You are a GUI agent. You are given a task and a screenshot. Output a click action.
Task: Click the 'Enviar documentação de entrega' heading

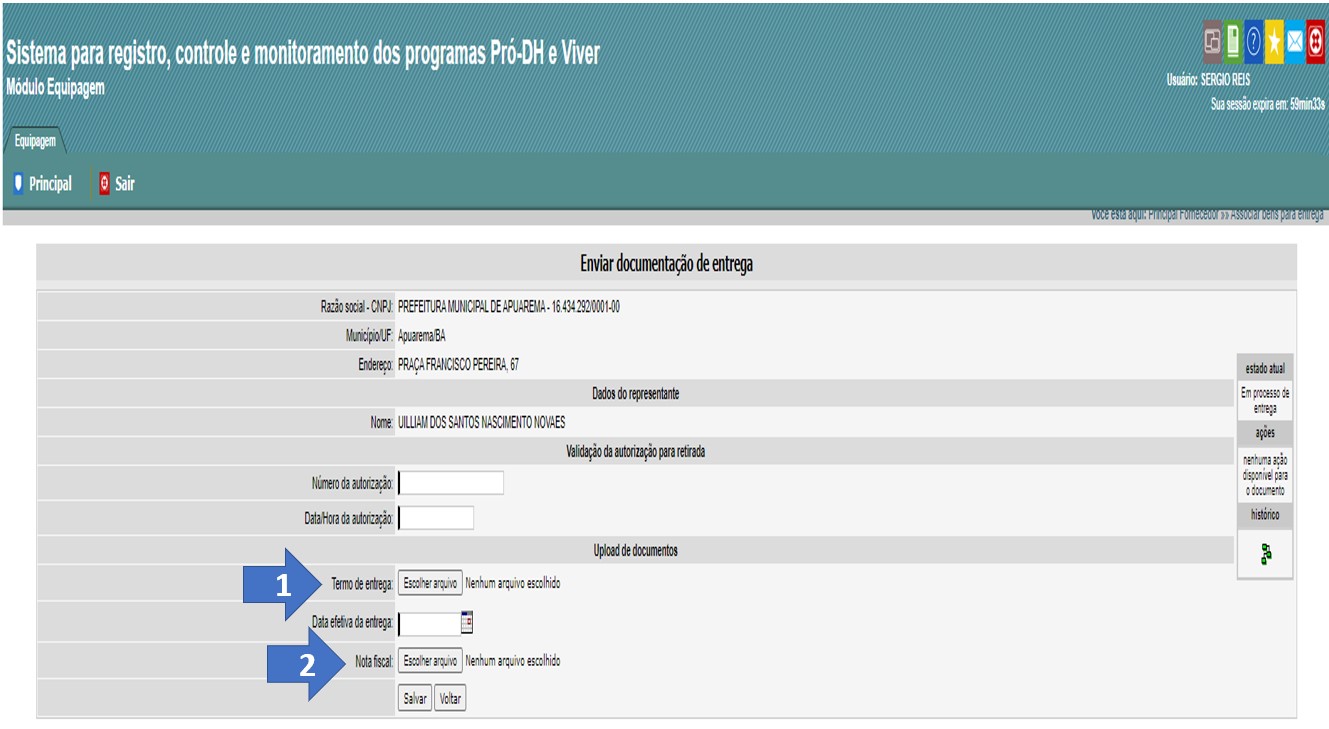667,264
